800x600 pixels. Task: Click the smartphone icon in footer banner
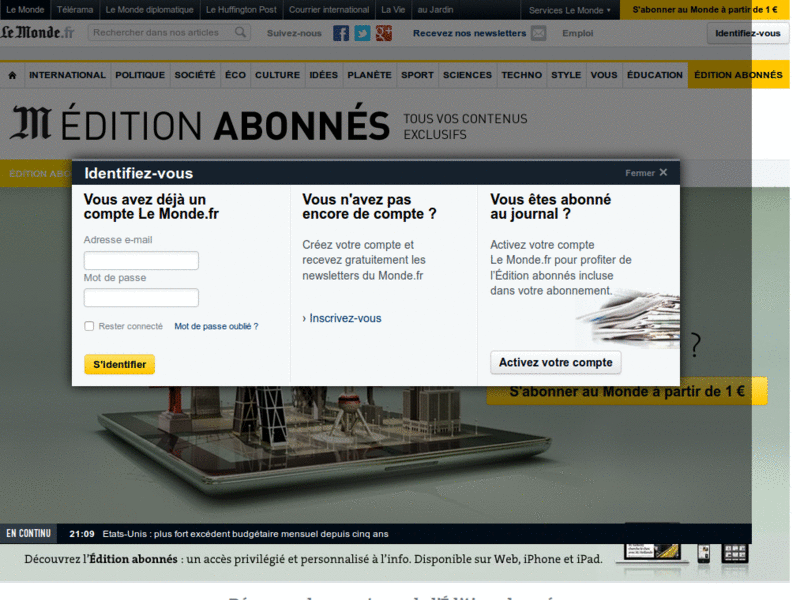tap(704, 554)
